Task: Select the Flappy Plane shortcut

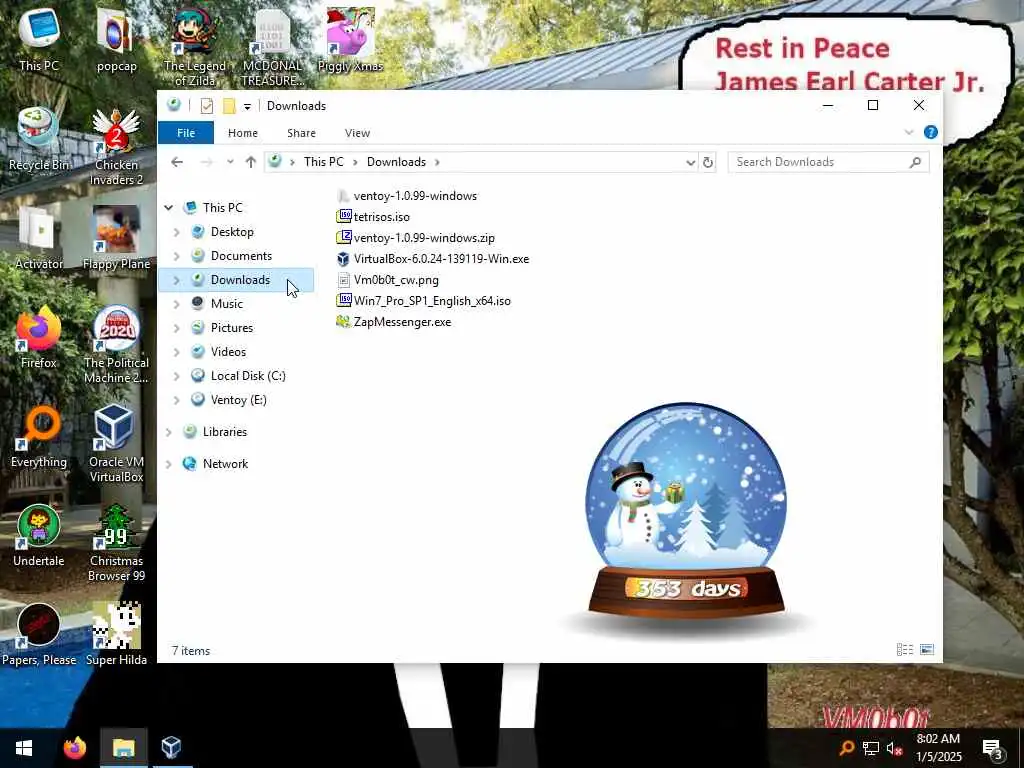Action: pos(116,238)
